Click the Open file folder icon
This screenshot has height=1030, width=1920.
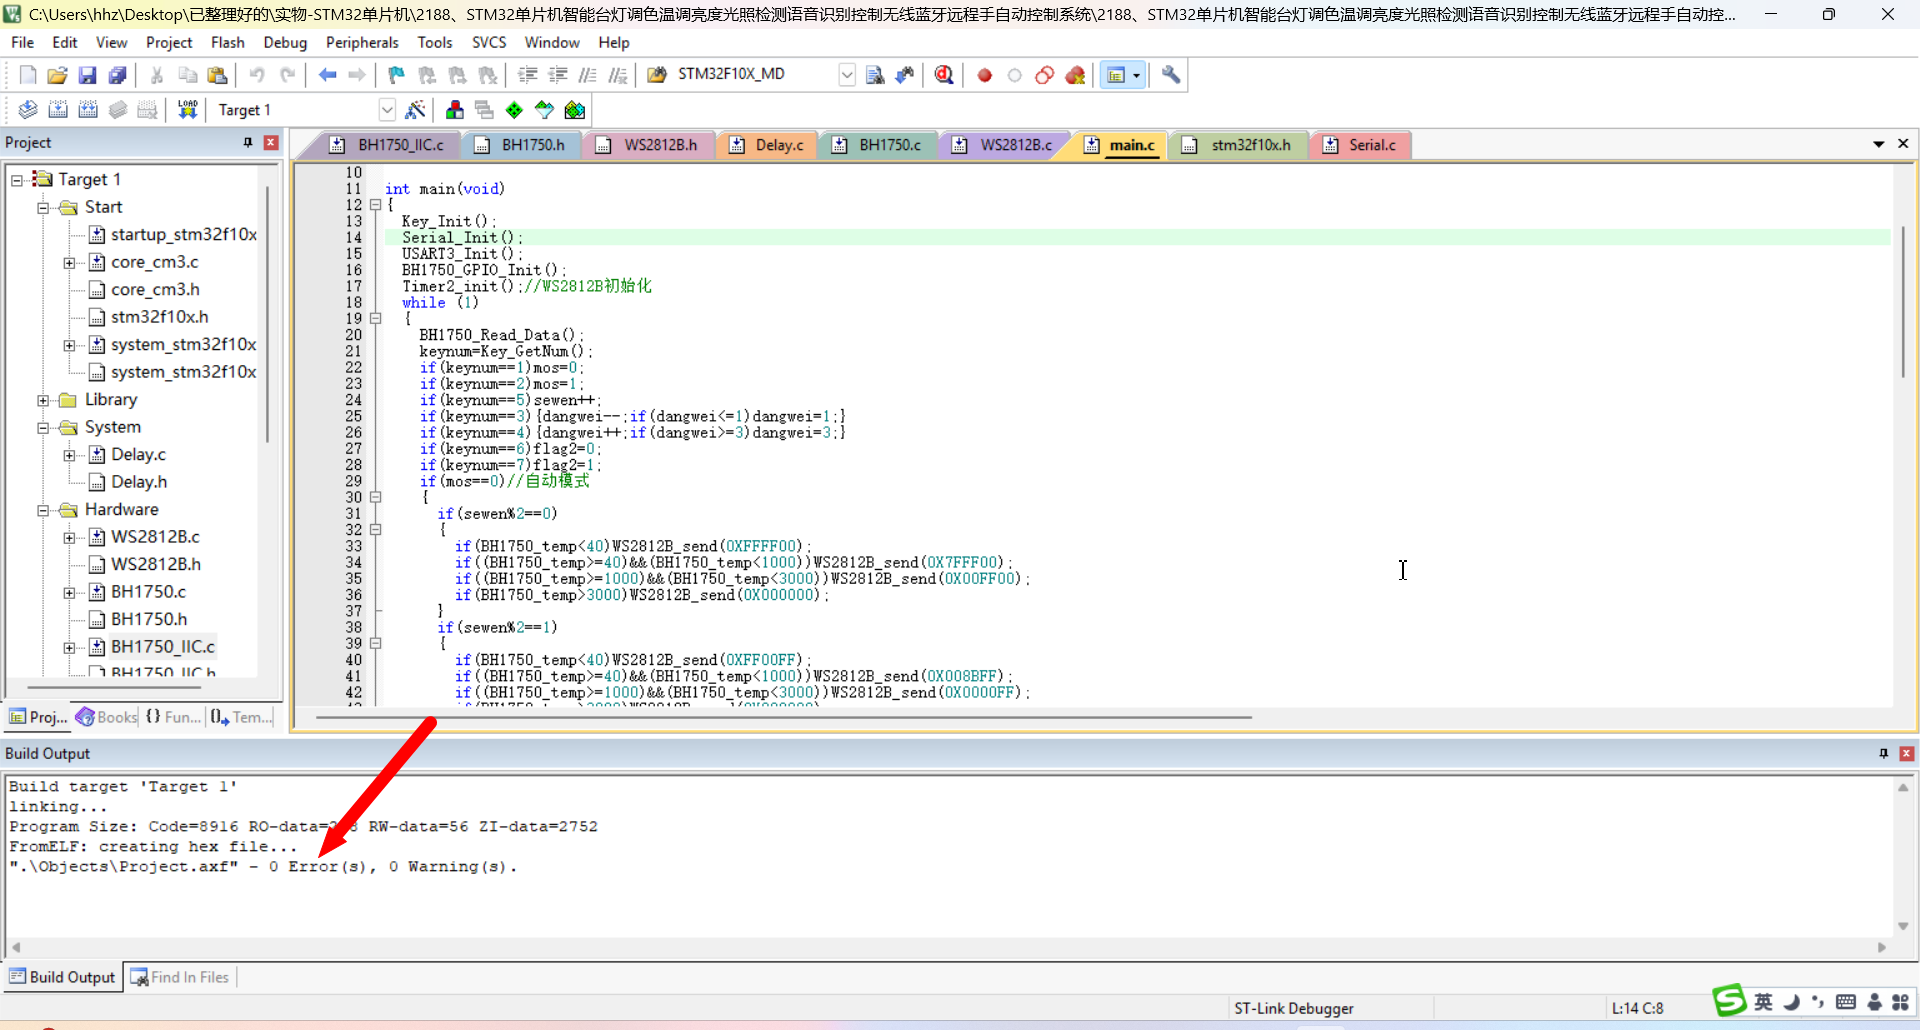(x=58, y=75)
